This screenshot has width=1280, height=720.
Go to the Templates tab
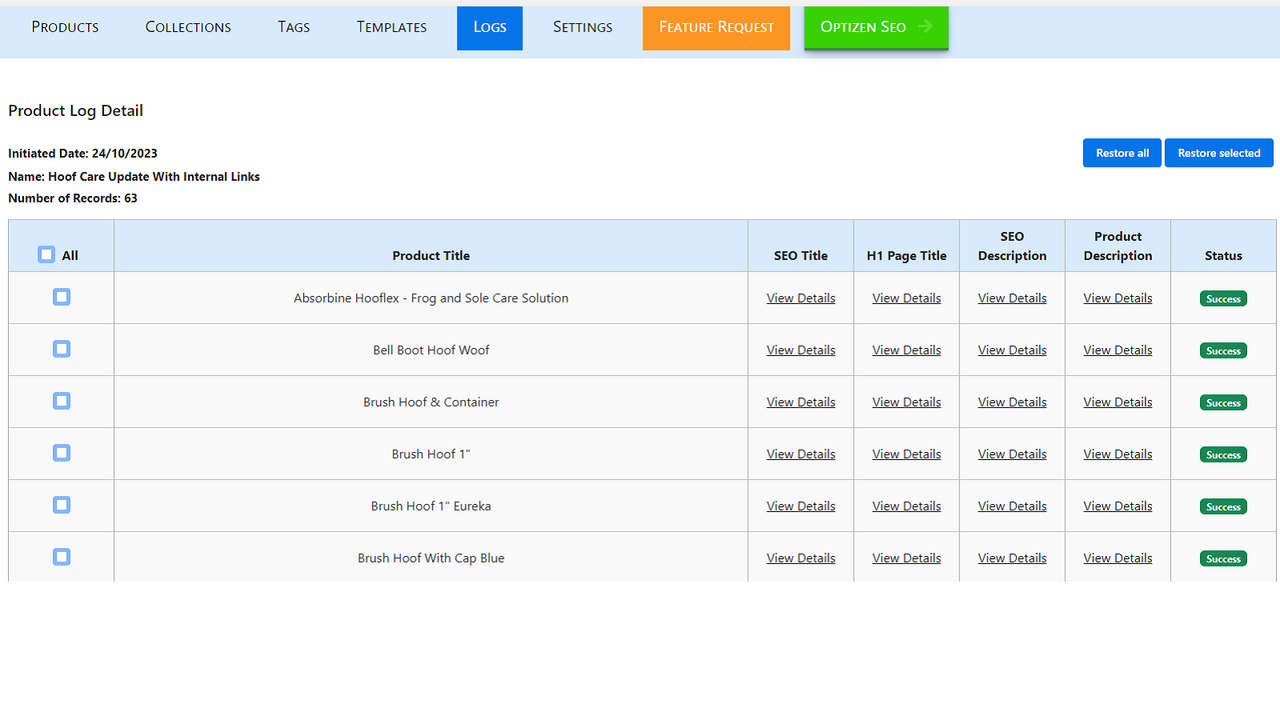pos(391,27)
